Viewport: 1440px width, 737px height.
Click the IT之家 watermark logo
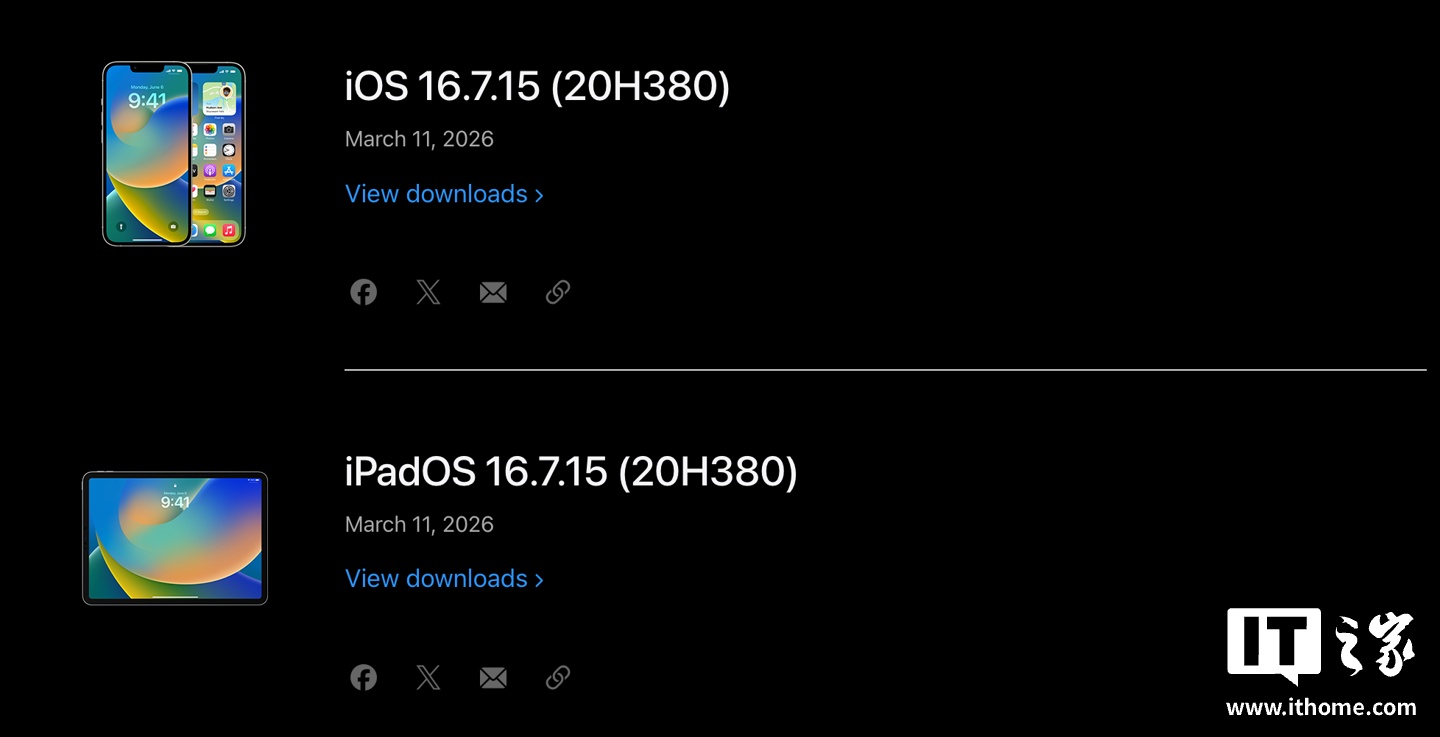1321,645
